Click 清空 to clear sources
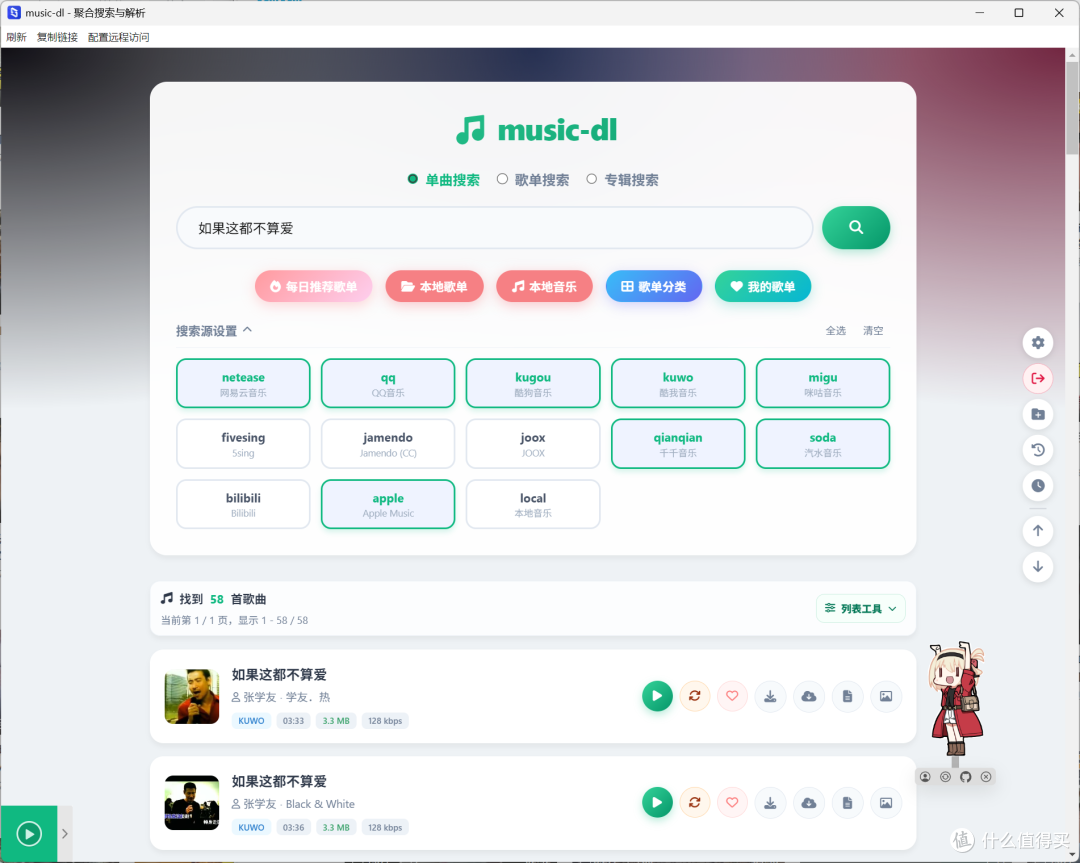Image resolution: width=1080 pixels, height=863 pixels. point(873,331)
